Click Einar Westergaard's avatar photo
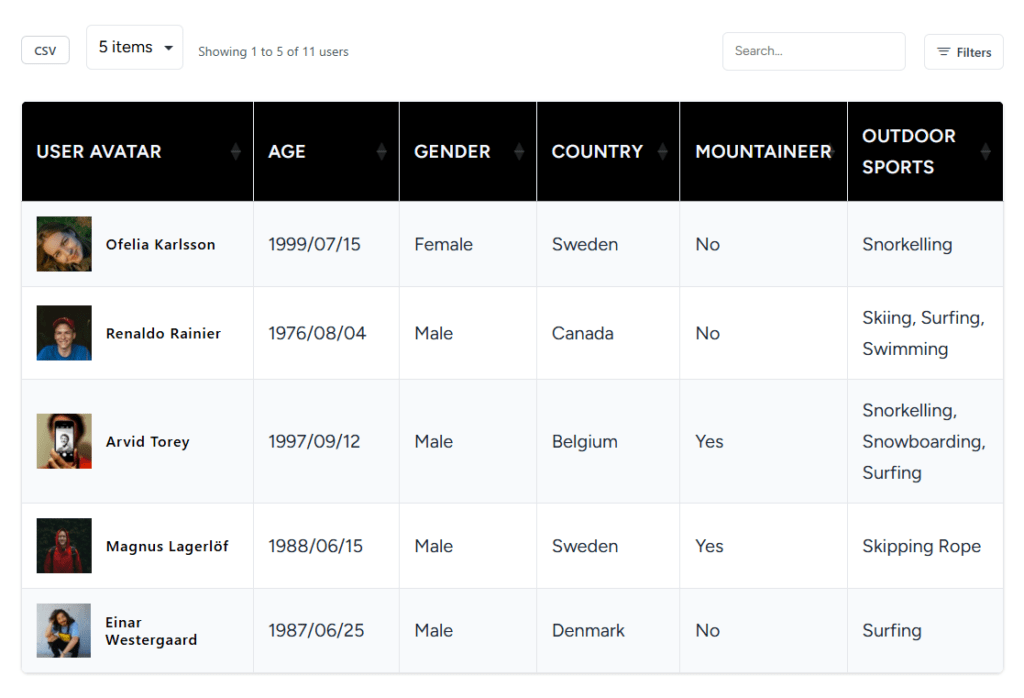This screenshot has width=1024, height=698. [x=64, y=631]
